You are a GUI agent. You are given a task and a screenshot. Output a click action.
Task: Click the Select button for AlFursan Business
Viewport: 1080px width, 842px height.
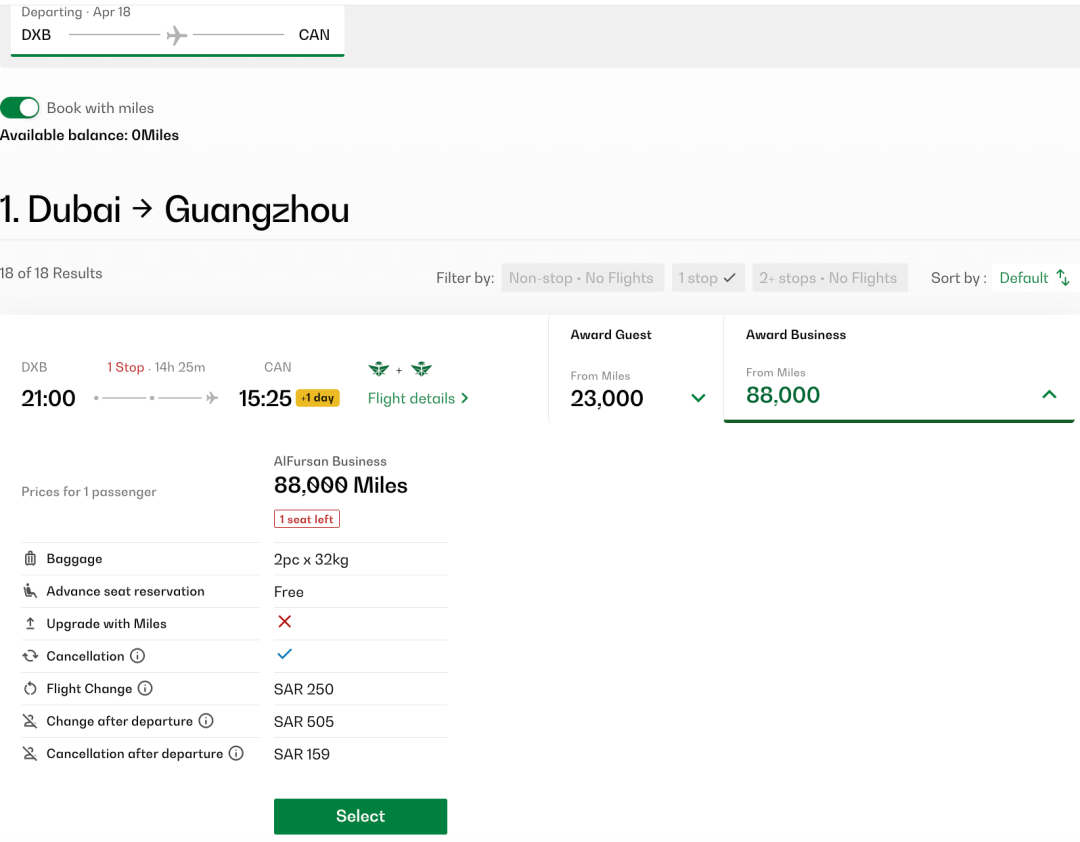pos(360,816)
